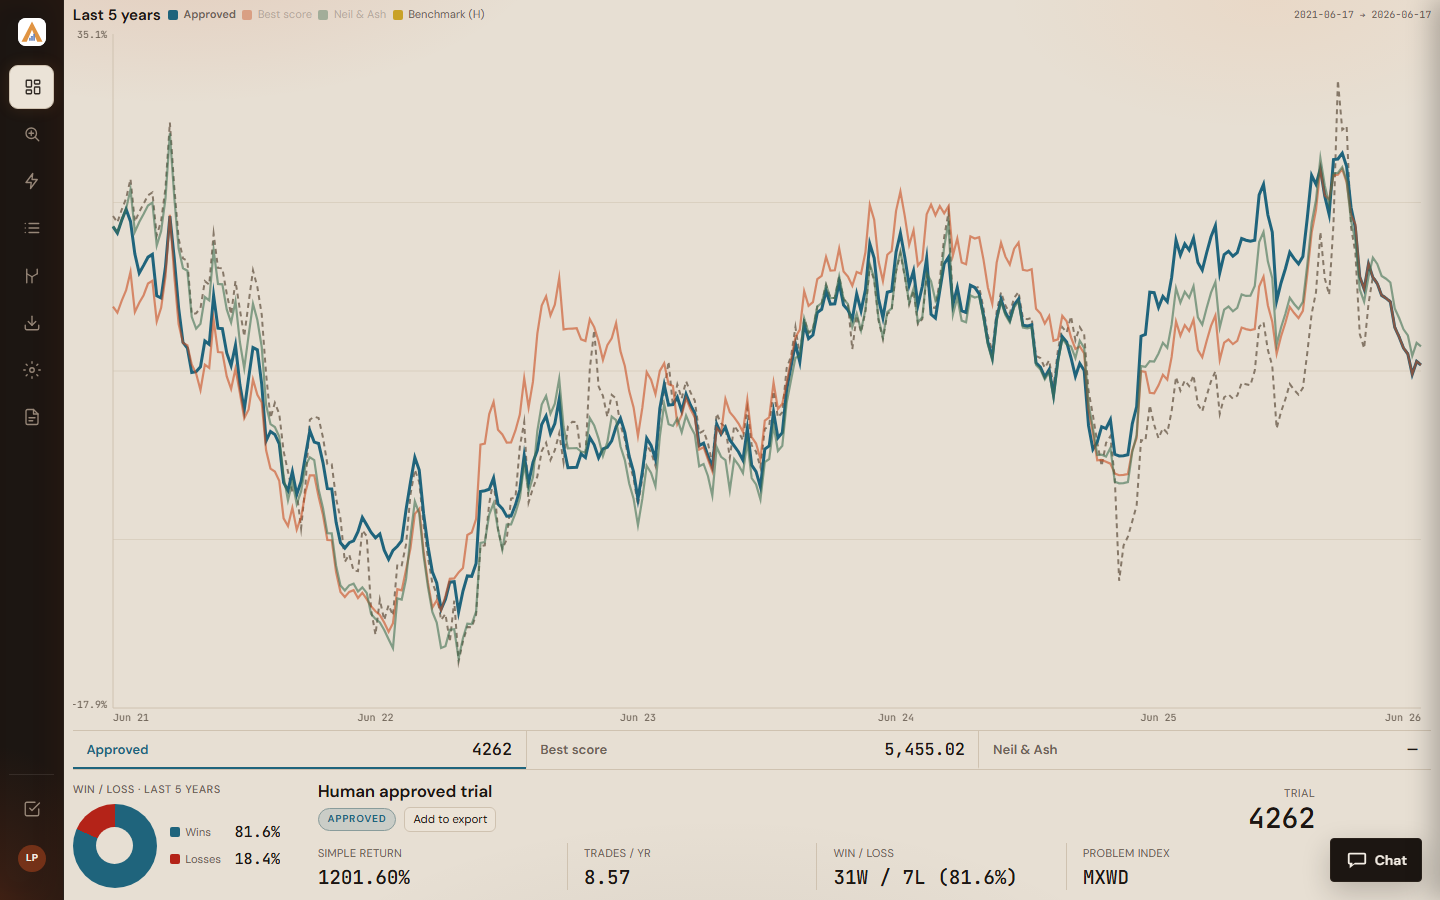Click the Add to export button
1440x900 pixels.
[450, 819]
